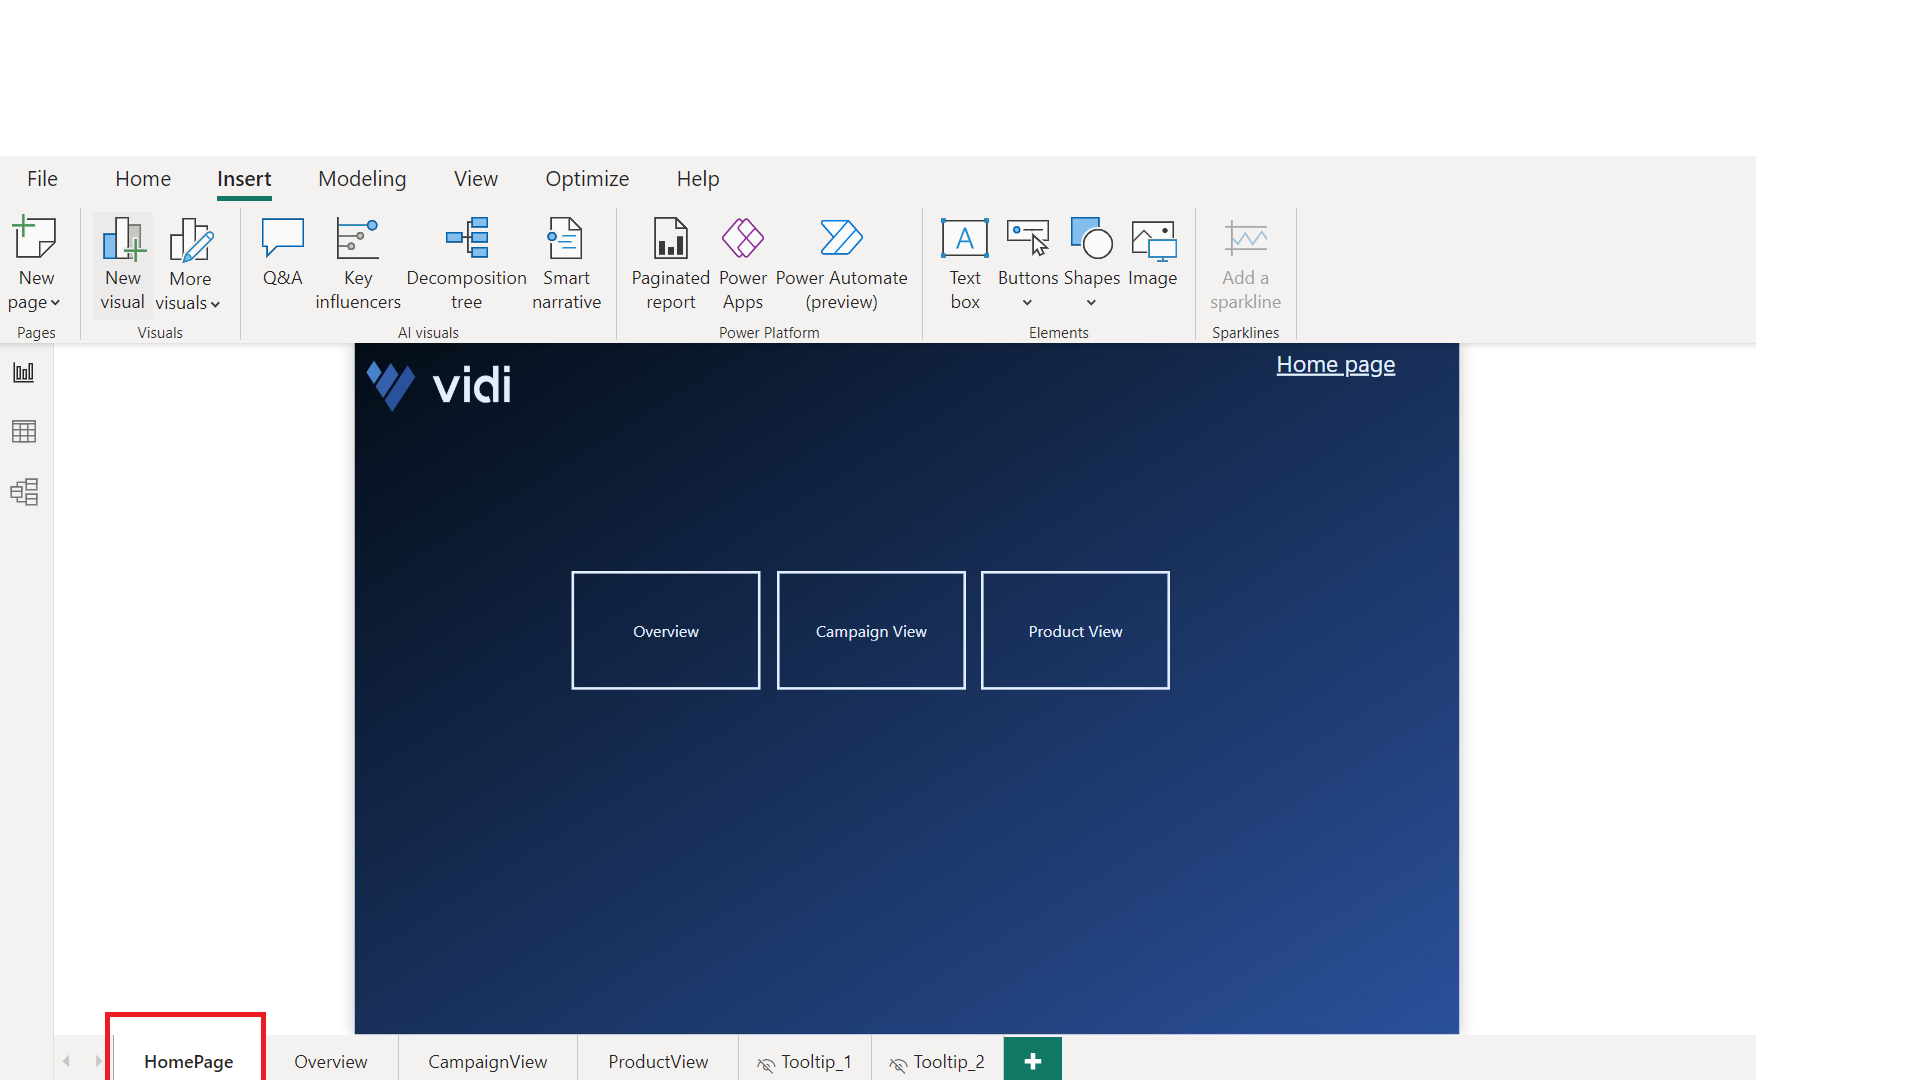Image resolution: width=1920 pixels, height=1080 pixels.
Task: Click the New Visual icon in ribbon
Action: coord(121,257)
